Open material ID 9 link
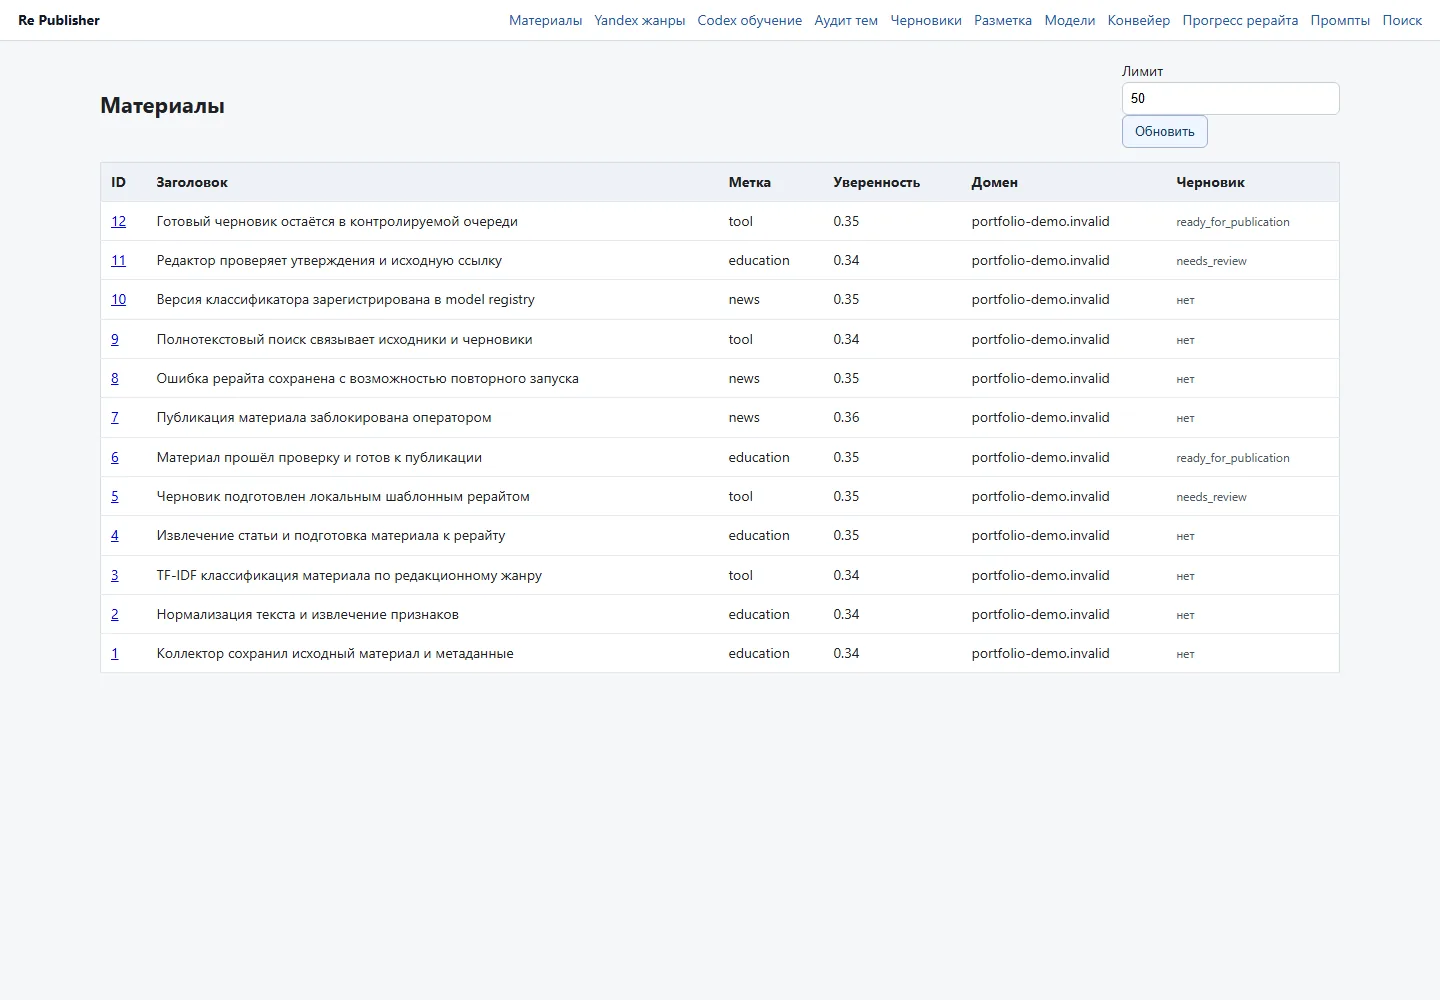The width and height of the screenshot is (1440, 1000). [x=115, y=339]
